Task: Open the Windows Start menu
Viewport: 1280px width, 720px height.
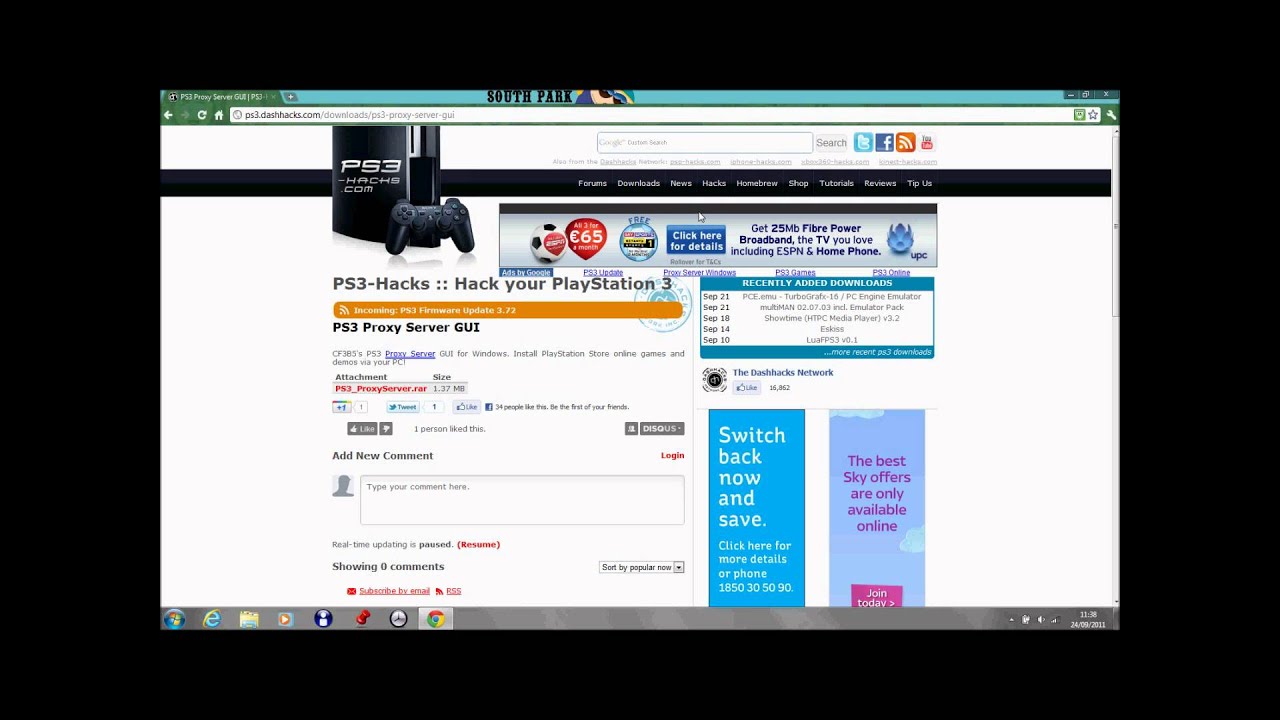Action: pyautogui.click(x=175, y=619)
